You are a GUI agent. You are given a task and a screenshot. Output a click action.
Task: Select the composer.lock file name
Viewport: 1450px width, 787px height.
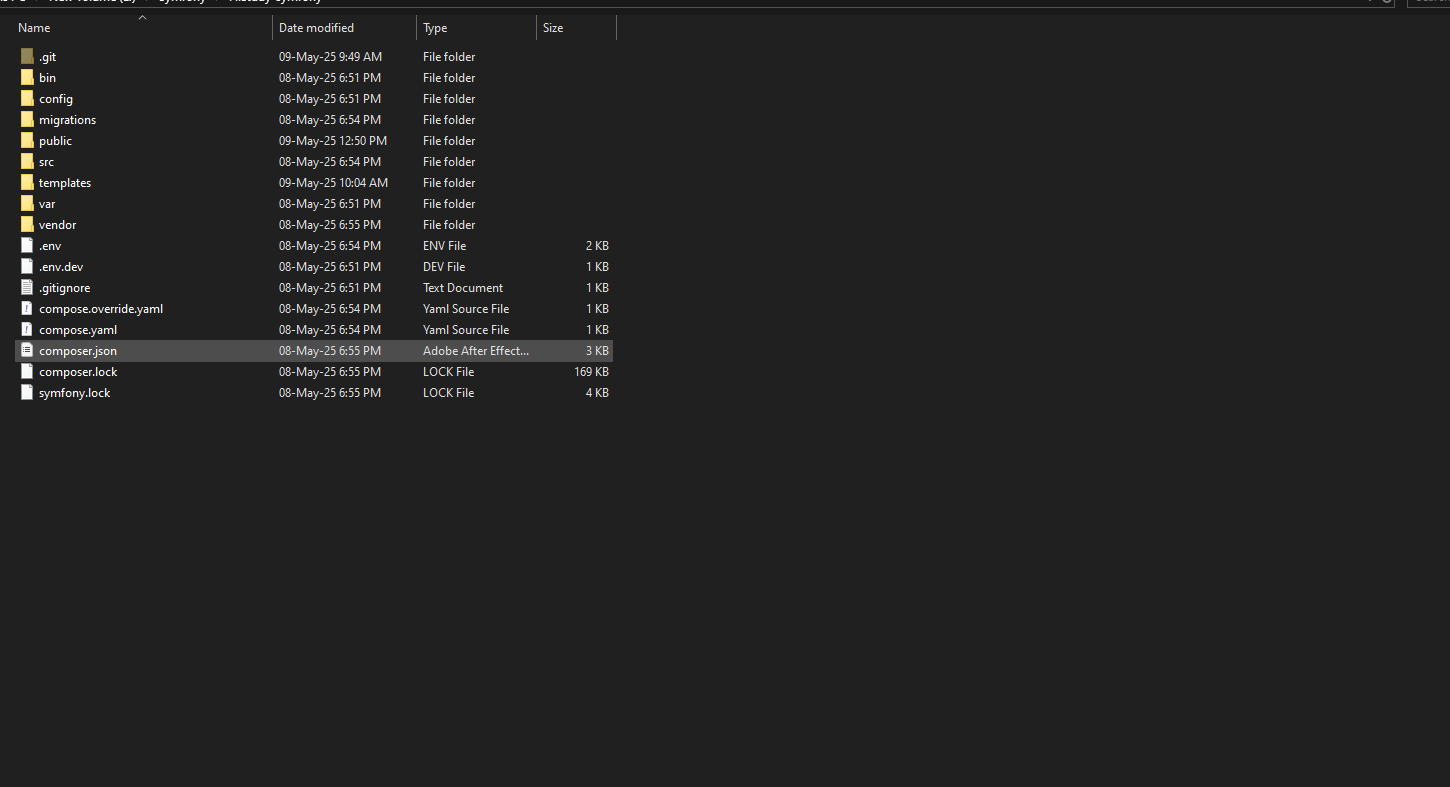78,372
